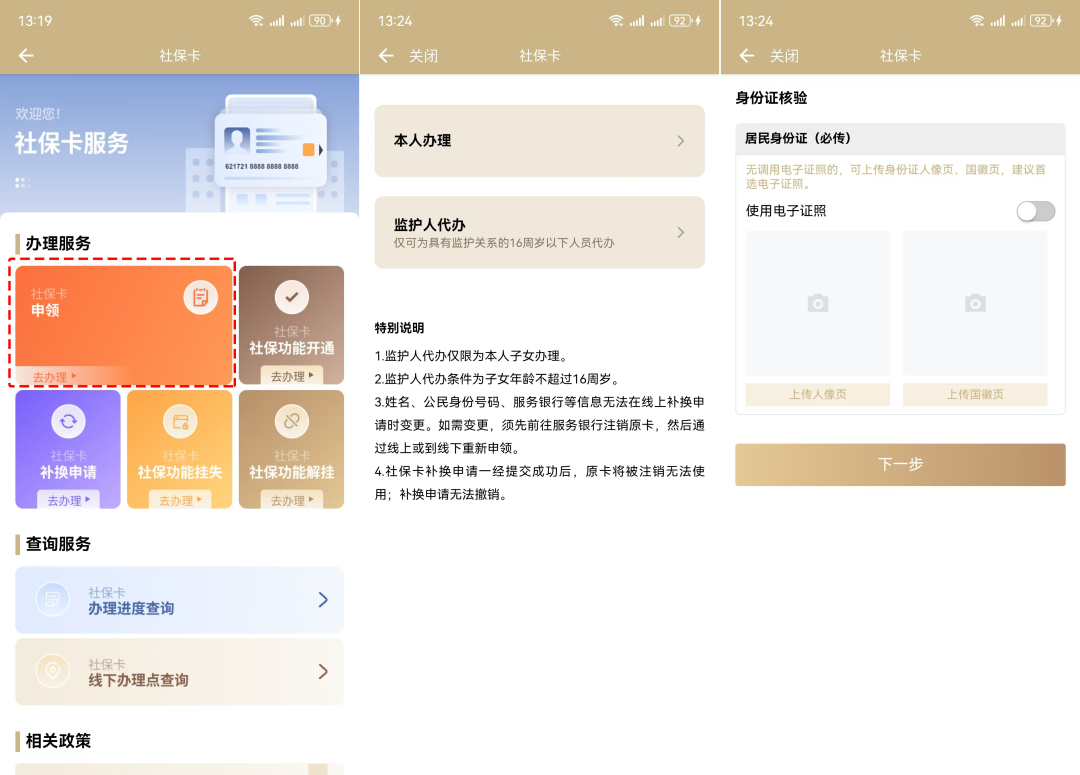Tap the back arrow on the first screen
This screenshot has height=775, width=1080.
point(26,56)
